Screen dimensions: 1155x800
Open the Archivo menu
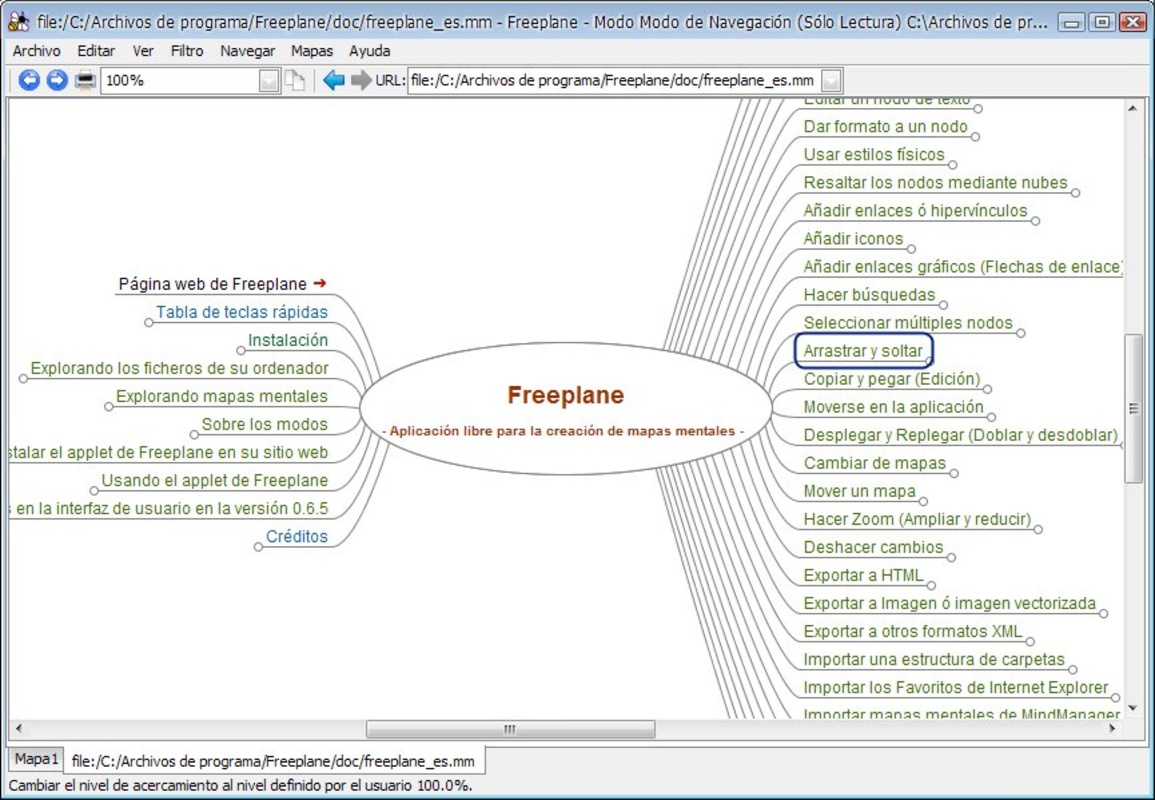coord(37,51)
